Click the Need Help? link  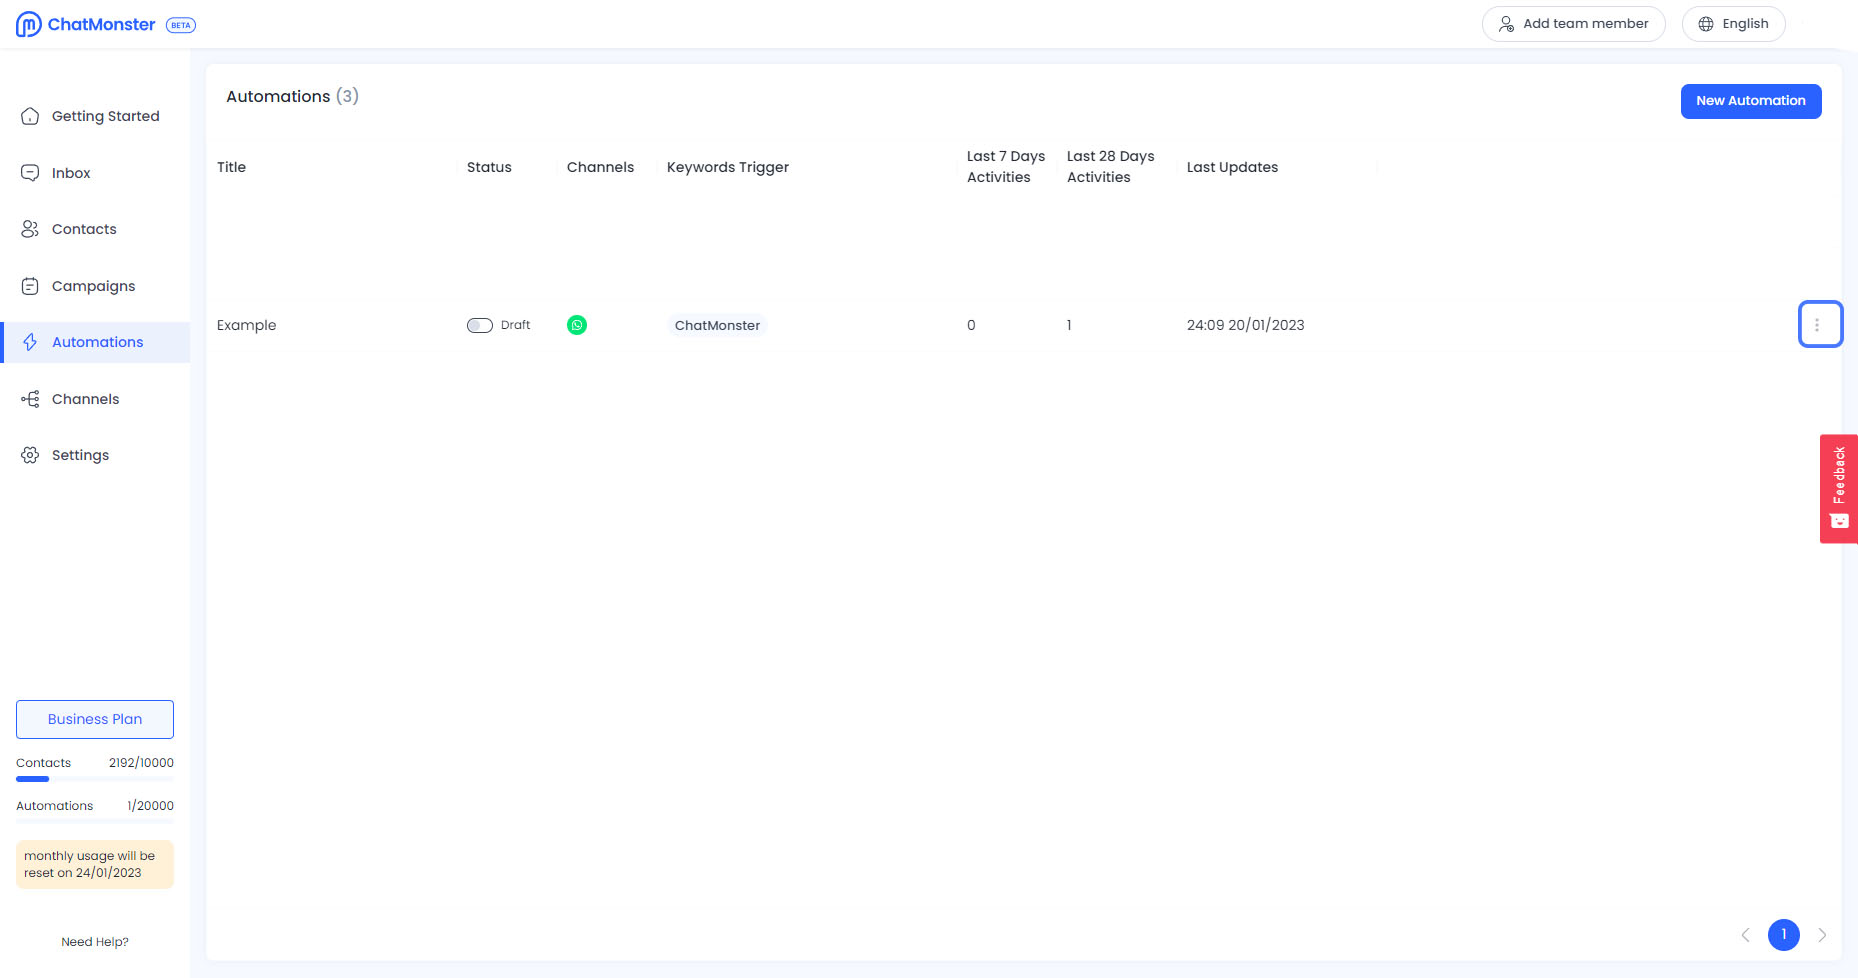95,942
